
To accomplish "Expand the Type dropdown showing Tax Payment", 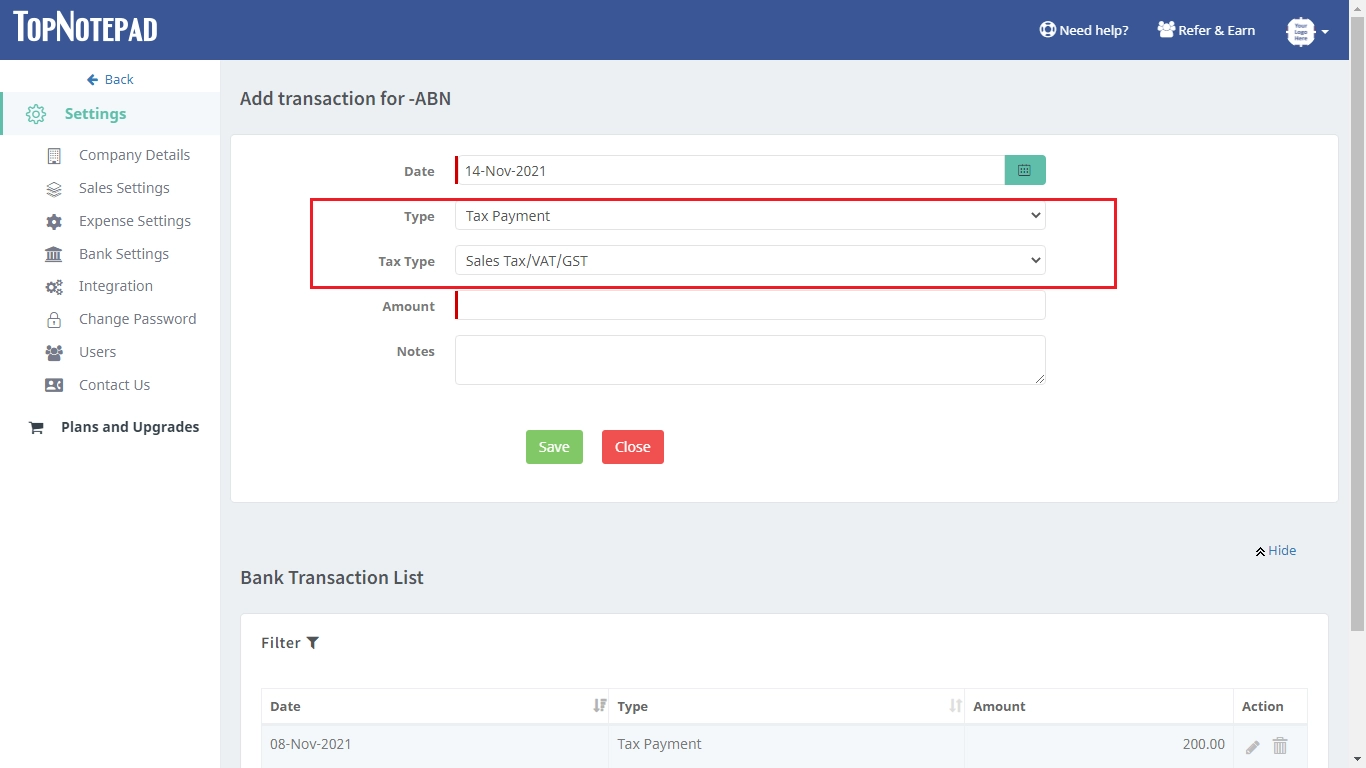I will click(749, 216).
